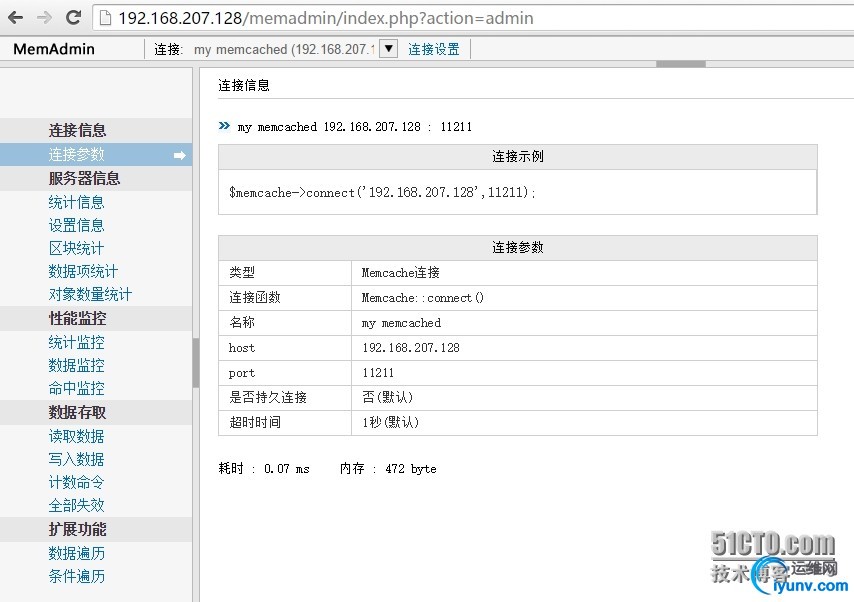Click the Memcache连接 type value cell
The height and width of the screenshot is (602, 854).
pyautogui.click(x=584, y=272)
